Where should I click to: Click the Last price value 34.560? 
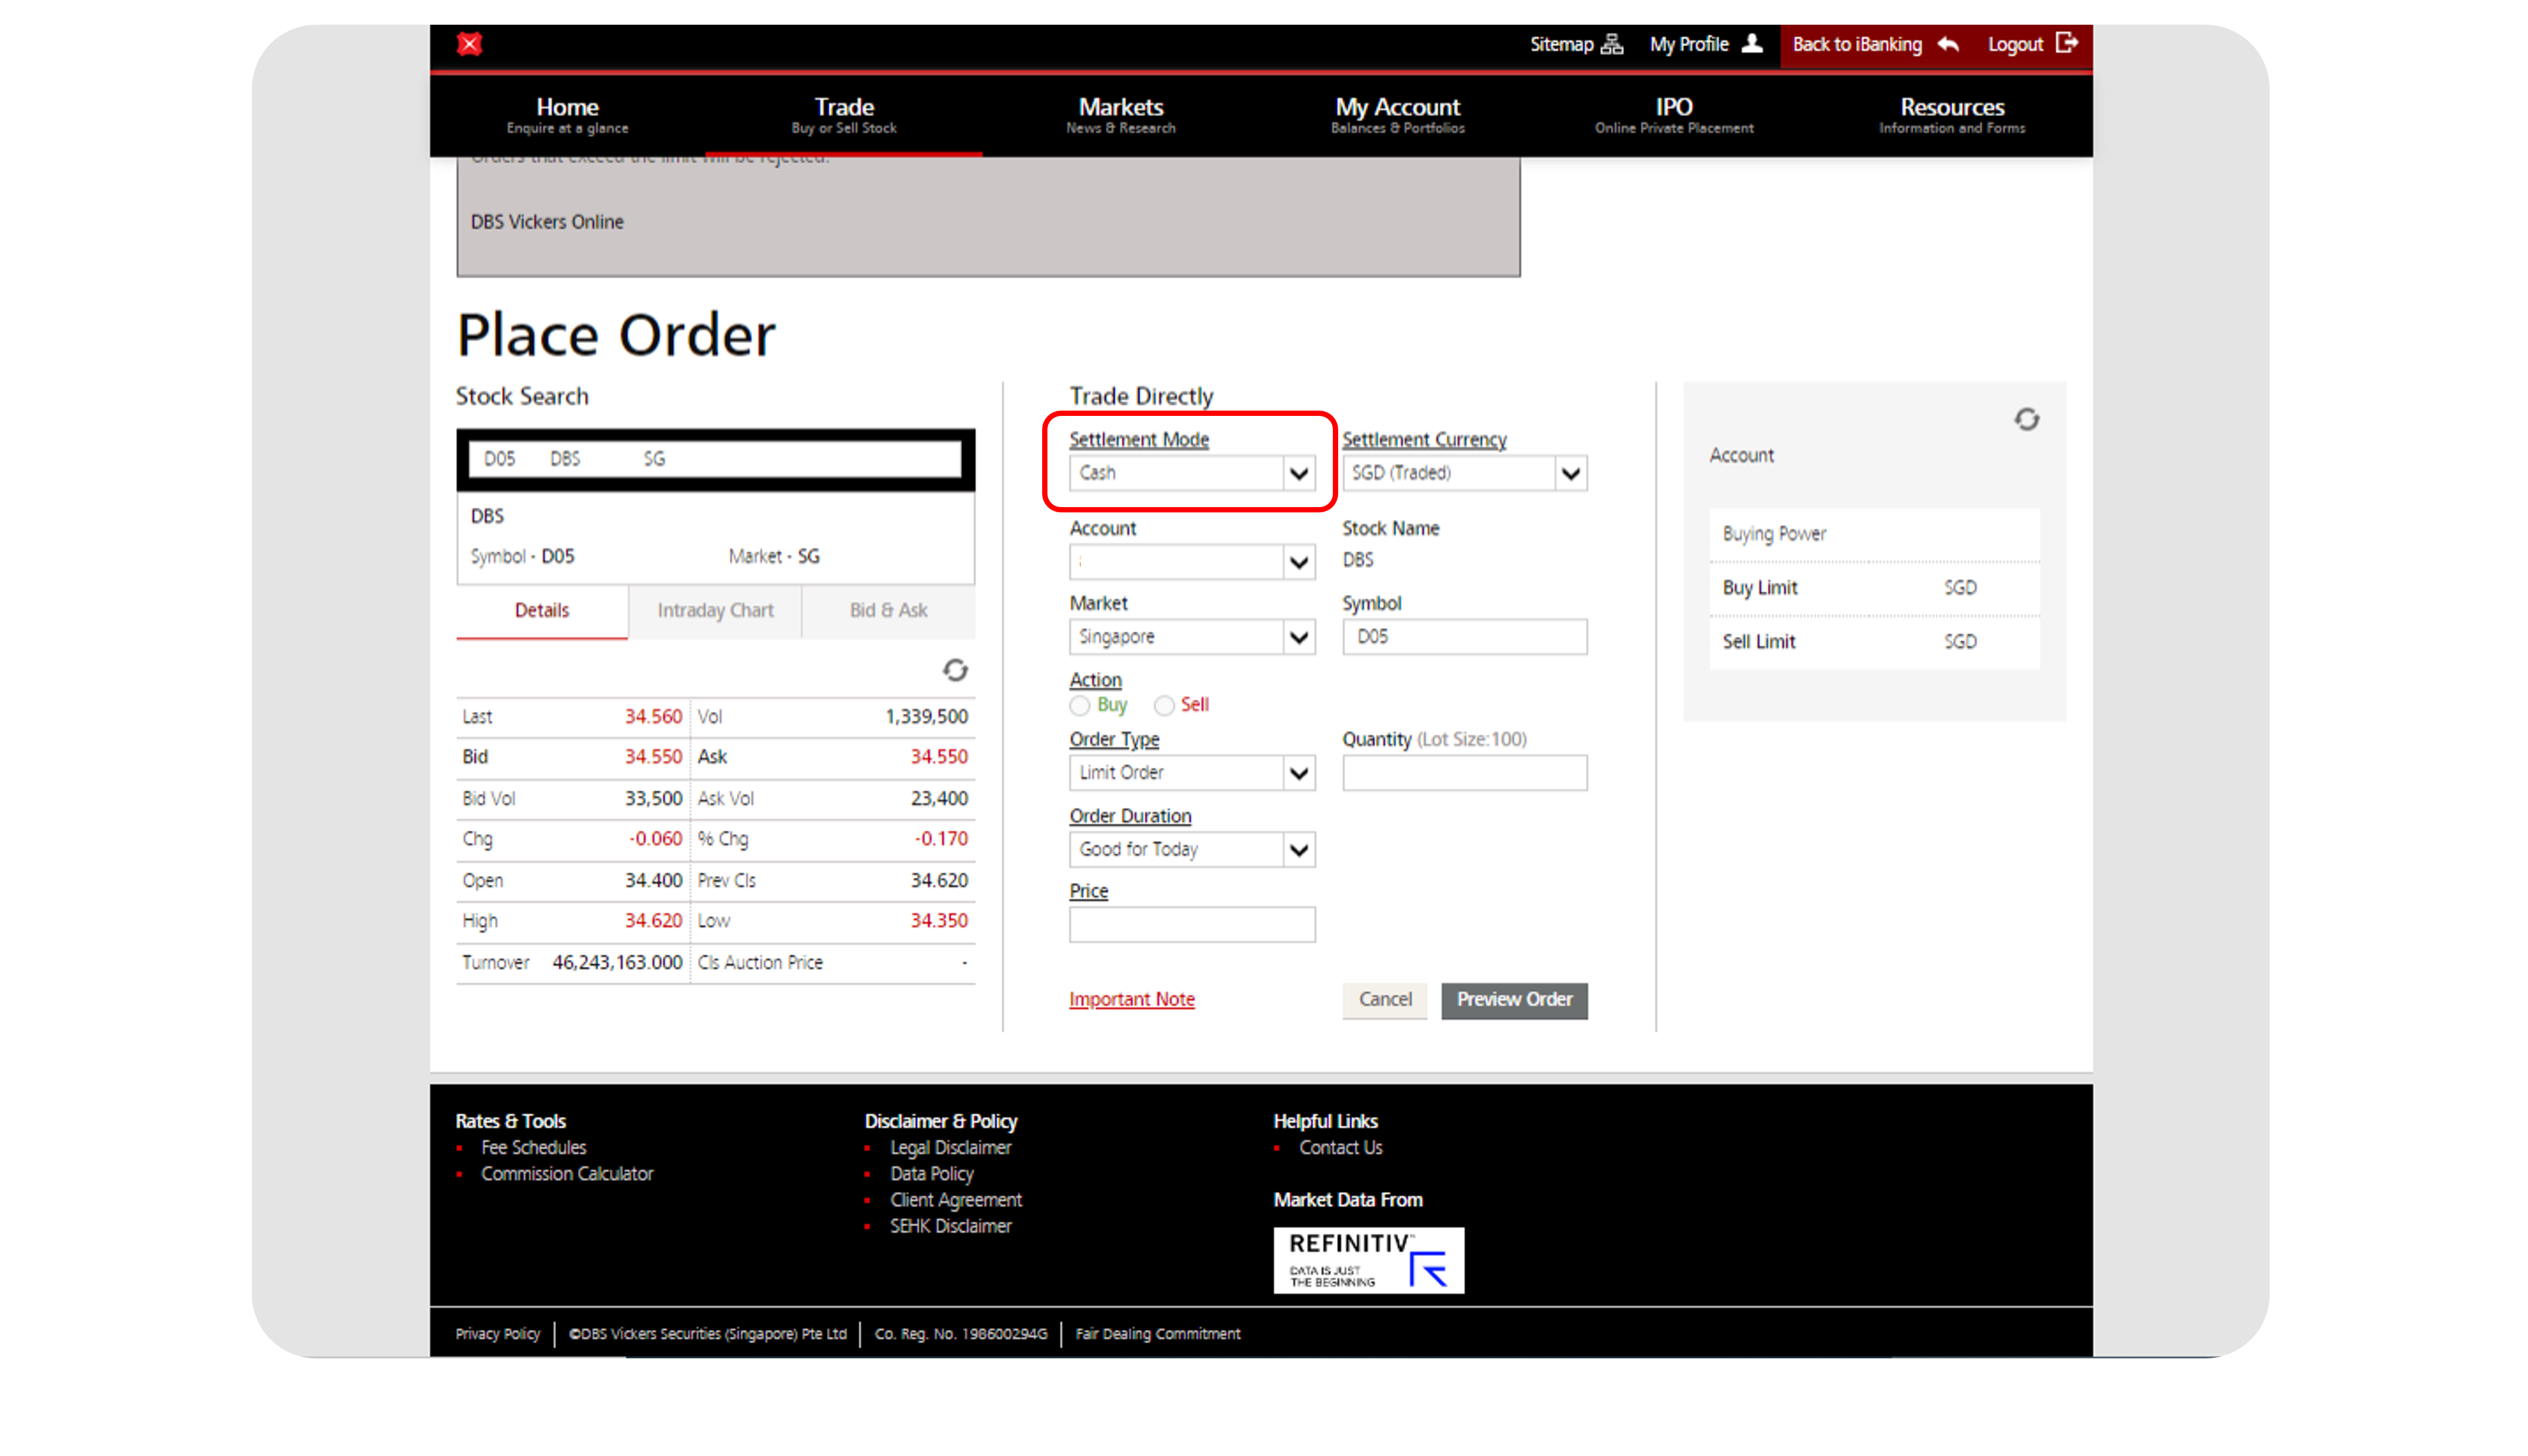point(653,717)
